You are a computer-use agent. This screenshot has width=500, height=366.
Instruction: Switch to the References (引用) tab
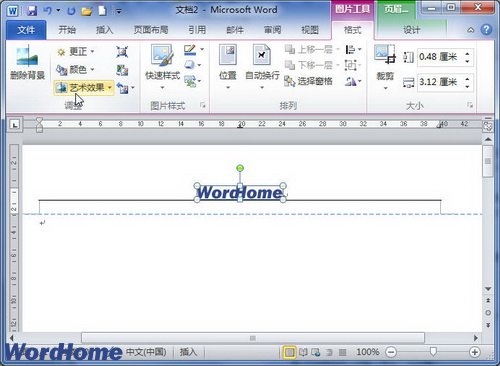[x=197, y=30]
